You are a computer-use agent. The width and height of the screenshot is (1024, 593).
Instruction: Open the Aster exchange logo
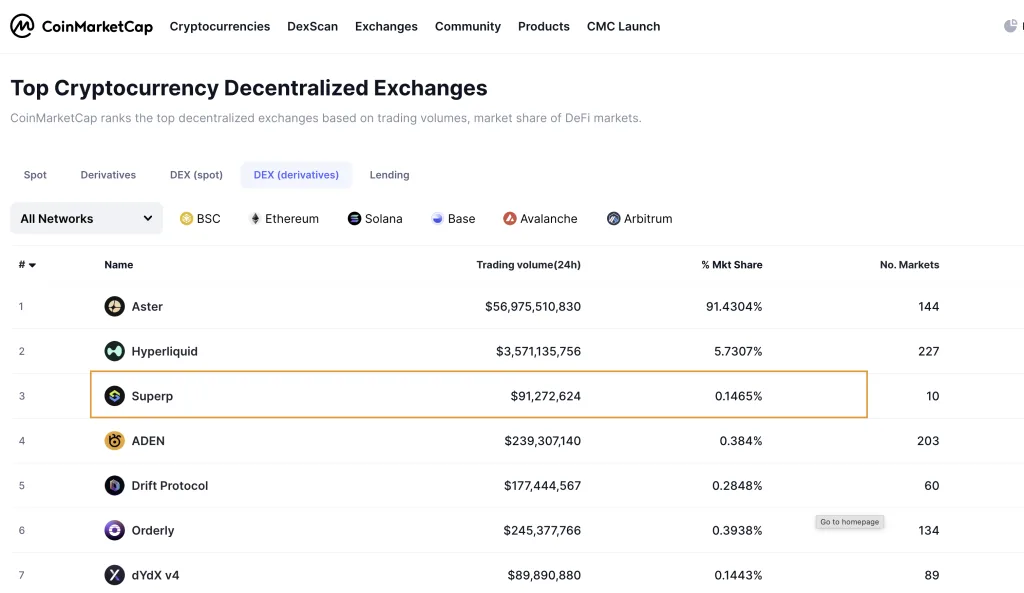[114, 306]
